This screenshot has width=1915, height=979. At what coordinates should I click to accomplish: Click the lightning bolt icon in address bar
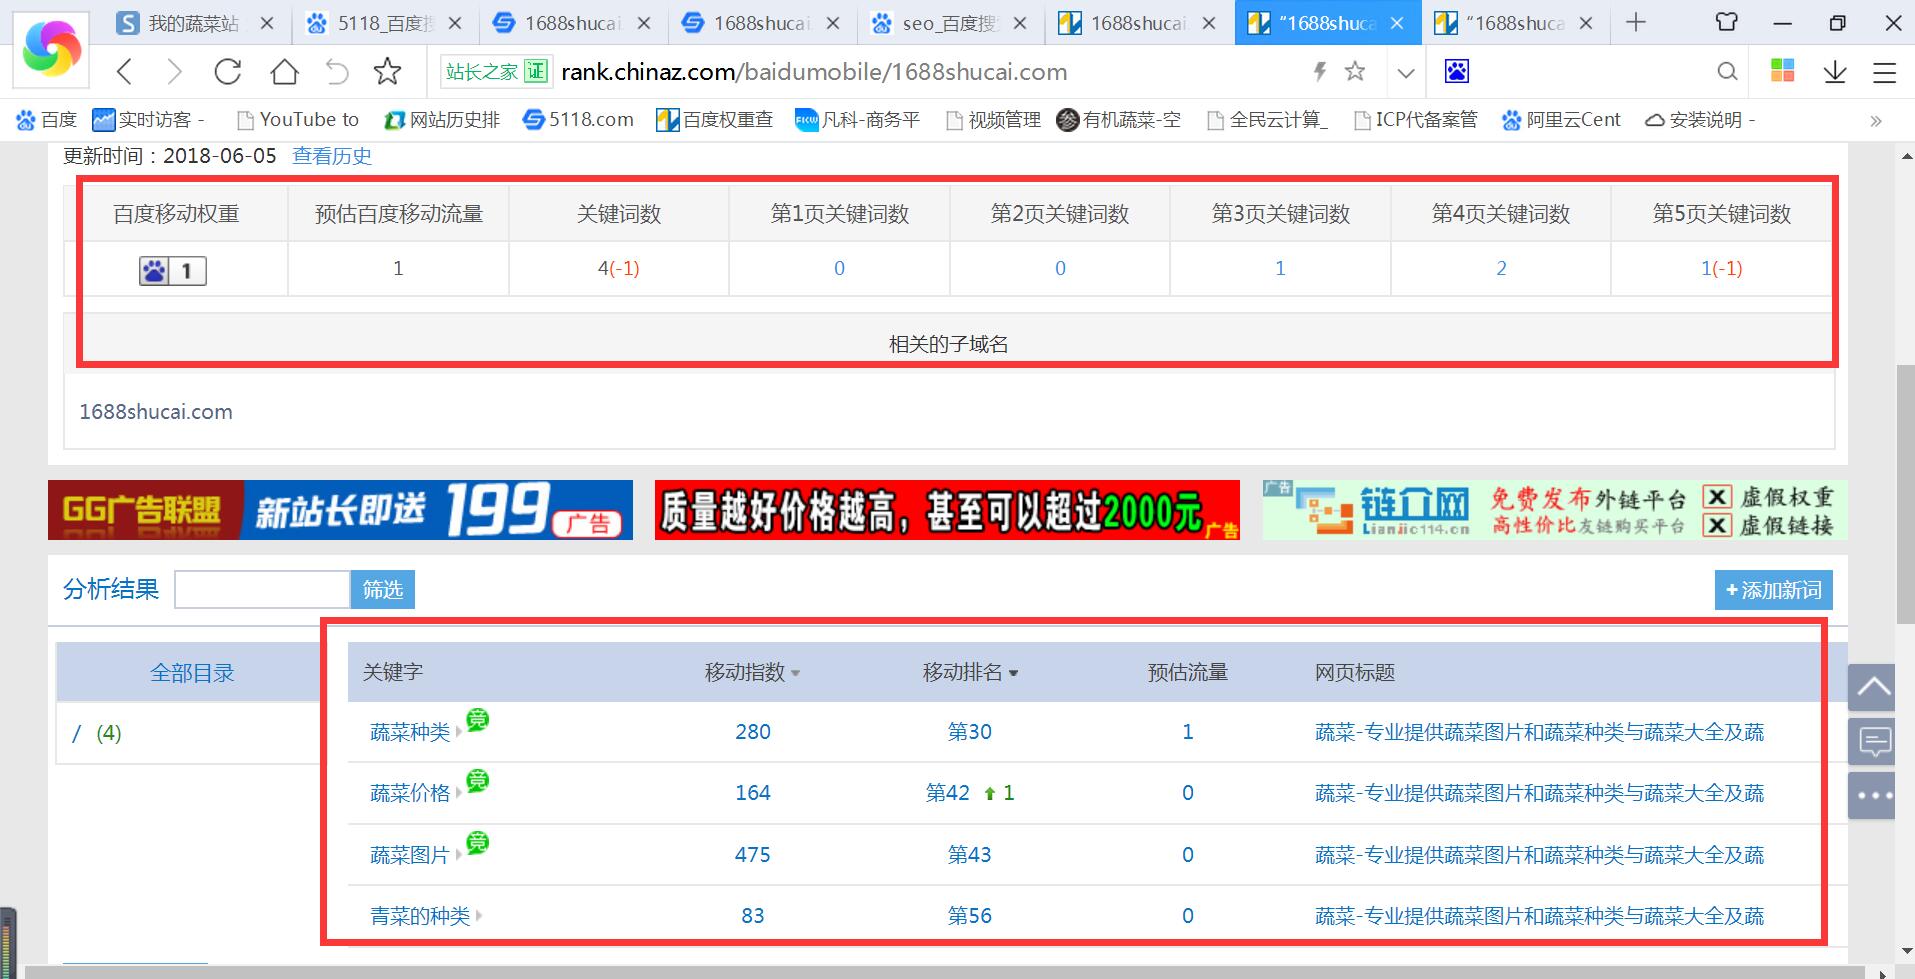pyautogui.click(x=1318, y=71)
